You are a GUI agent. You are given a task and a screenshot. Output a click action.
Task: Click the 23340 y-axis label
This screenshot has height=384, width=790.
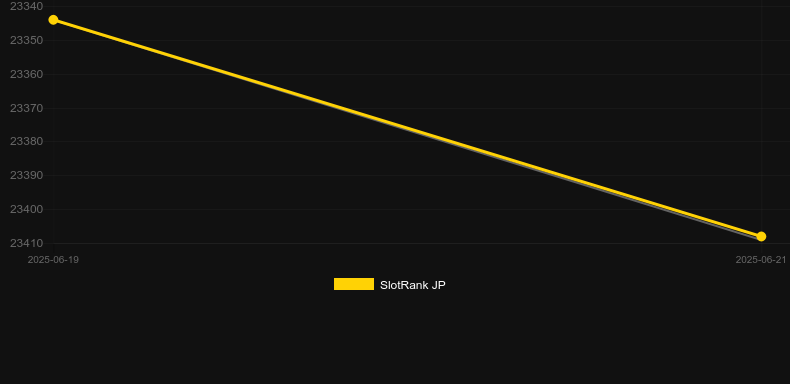click(27, 6)
